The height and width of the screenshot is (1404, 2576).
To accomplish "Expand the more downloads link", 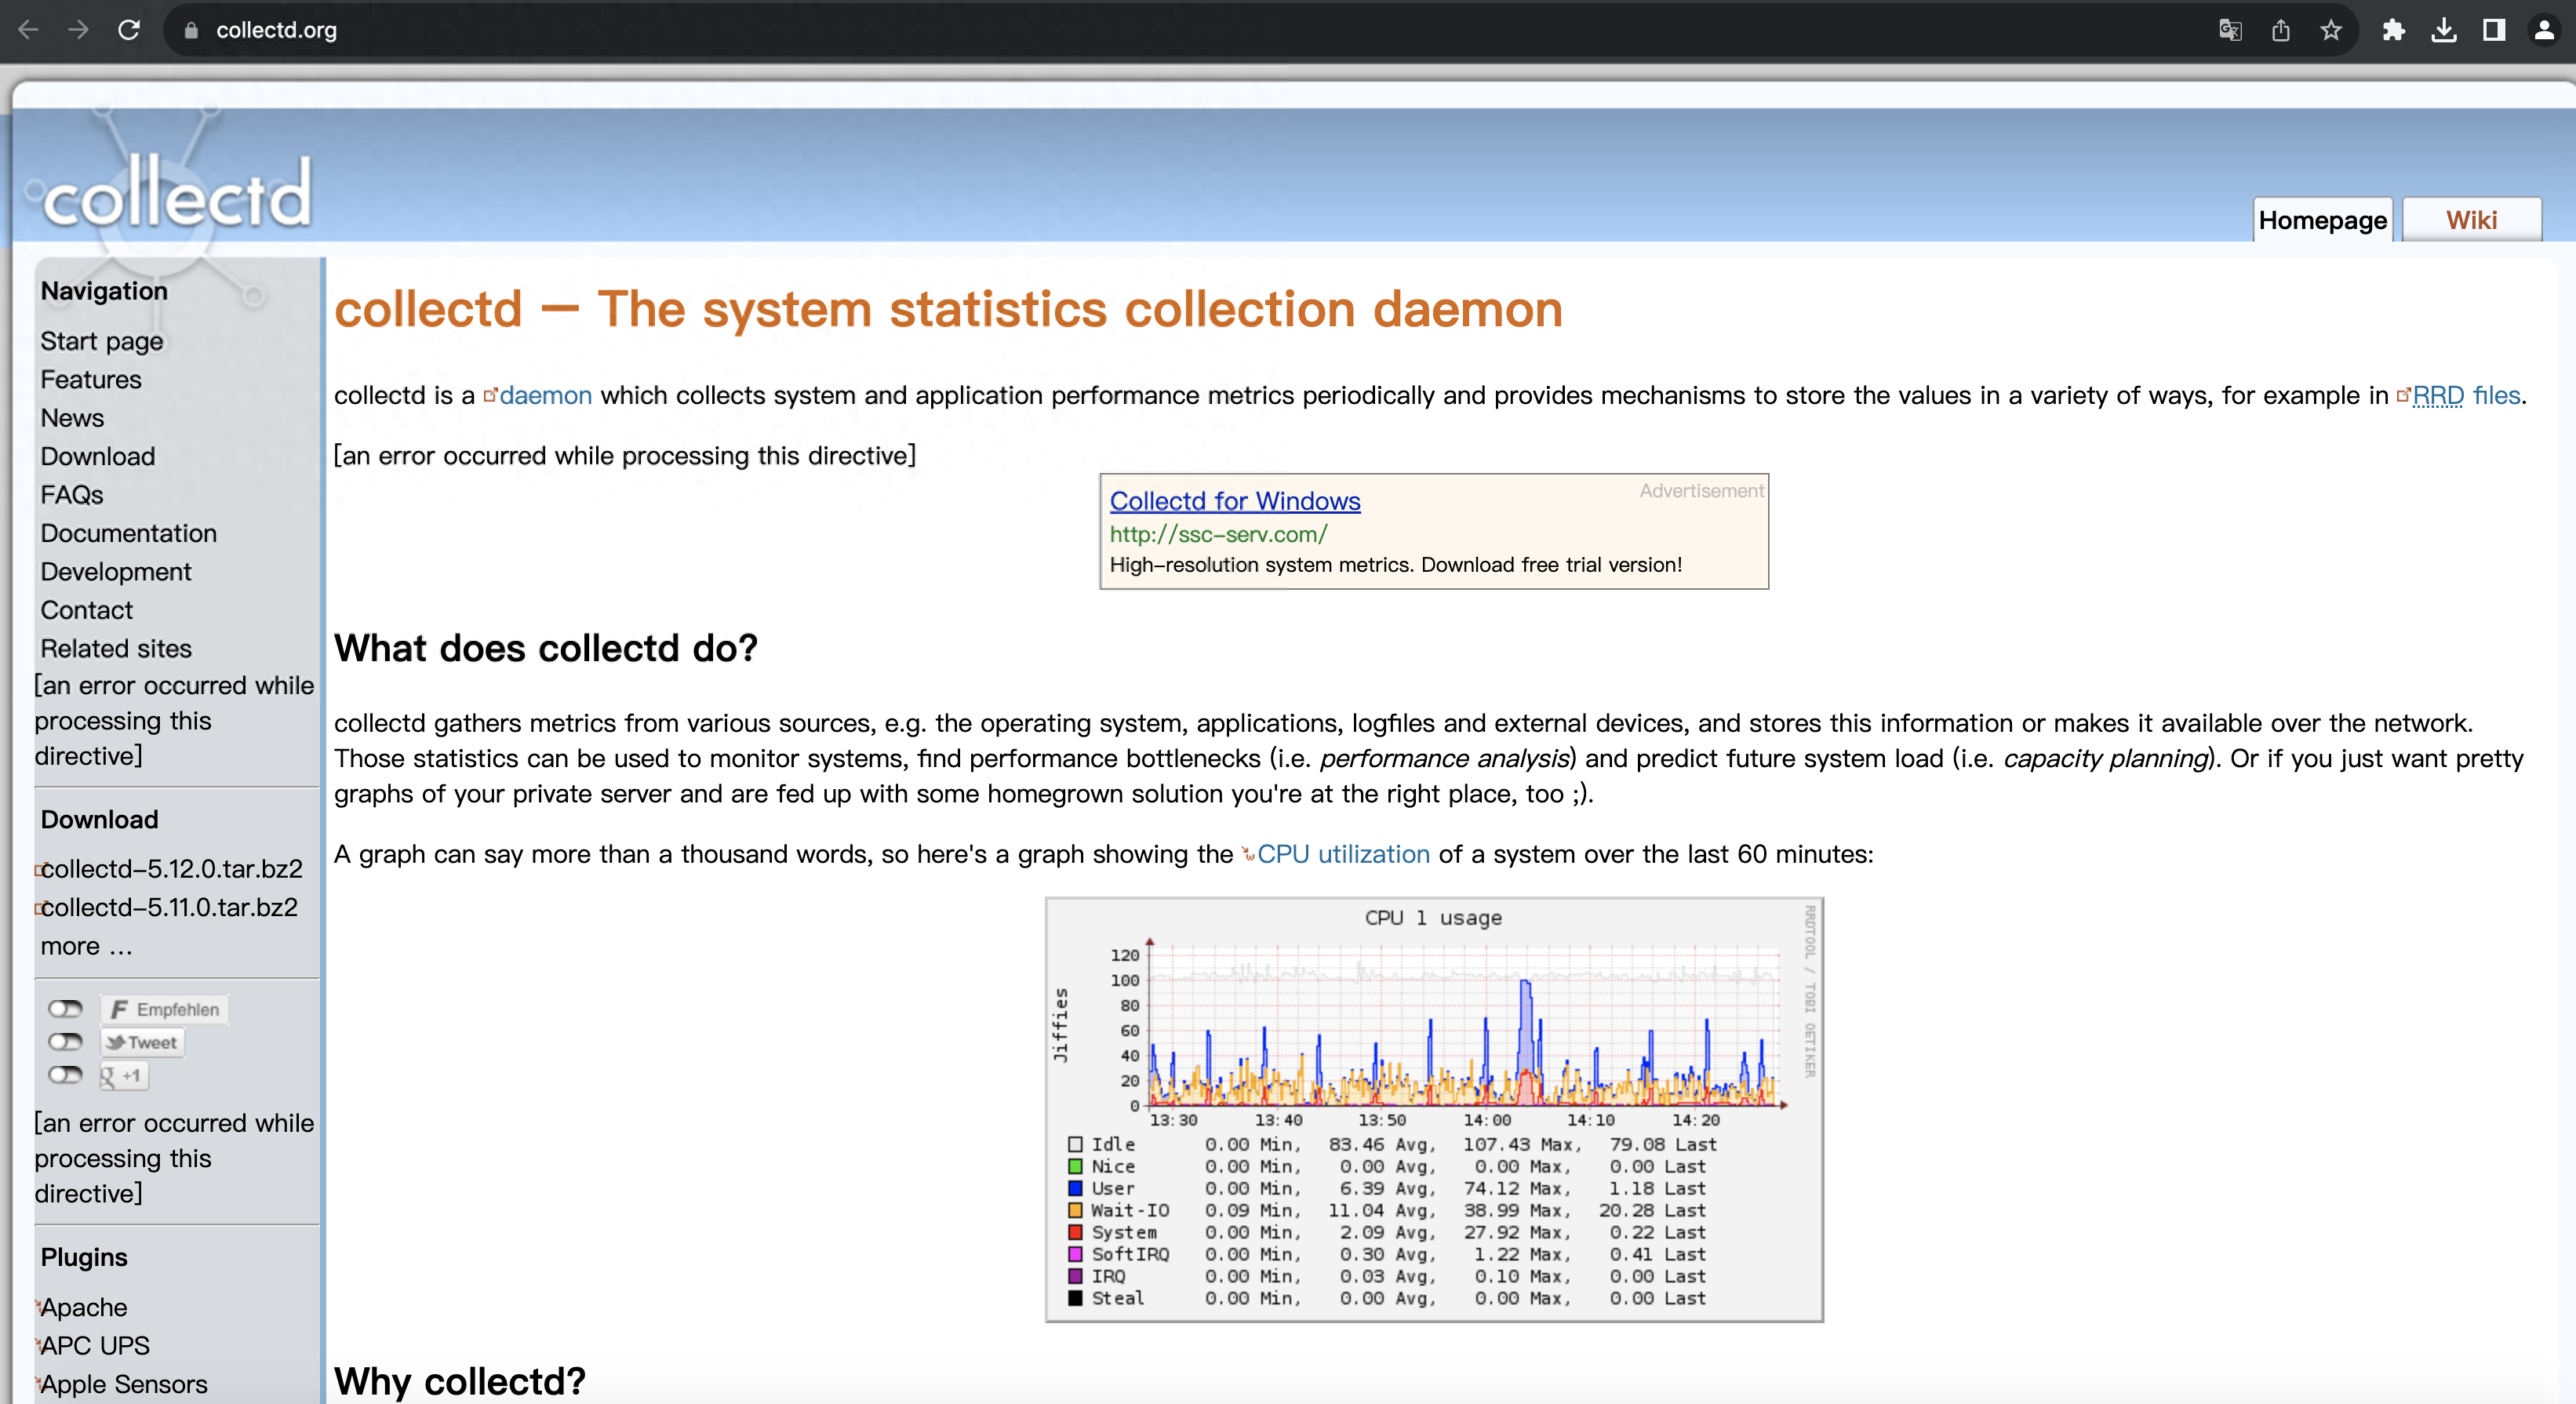I will pos(86,945).
